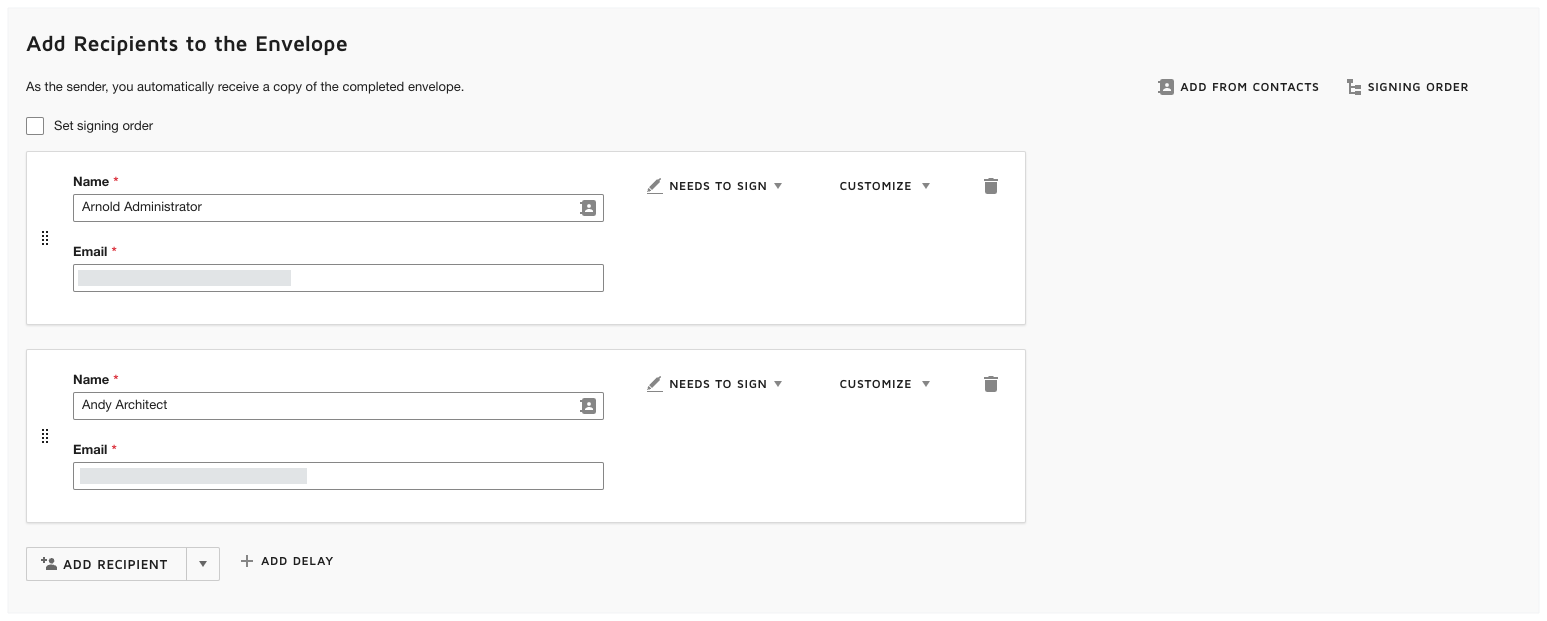Click the Add Delay button

[287, 561]
